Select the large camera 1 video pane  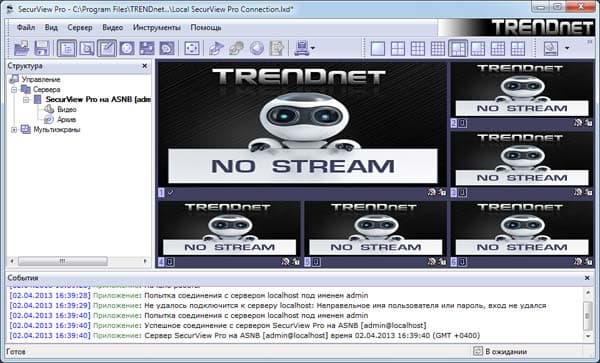click(302, 124)
